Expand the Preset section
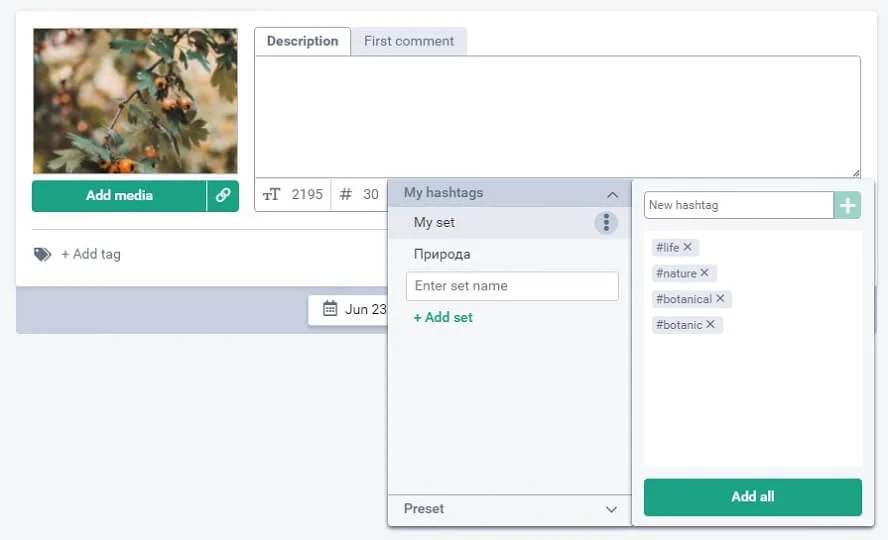This screenshot has width=888, height=540. point(612,509)
